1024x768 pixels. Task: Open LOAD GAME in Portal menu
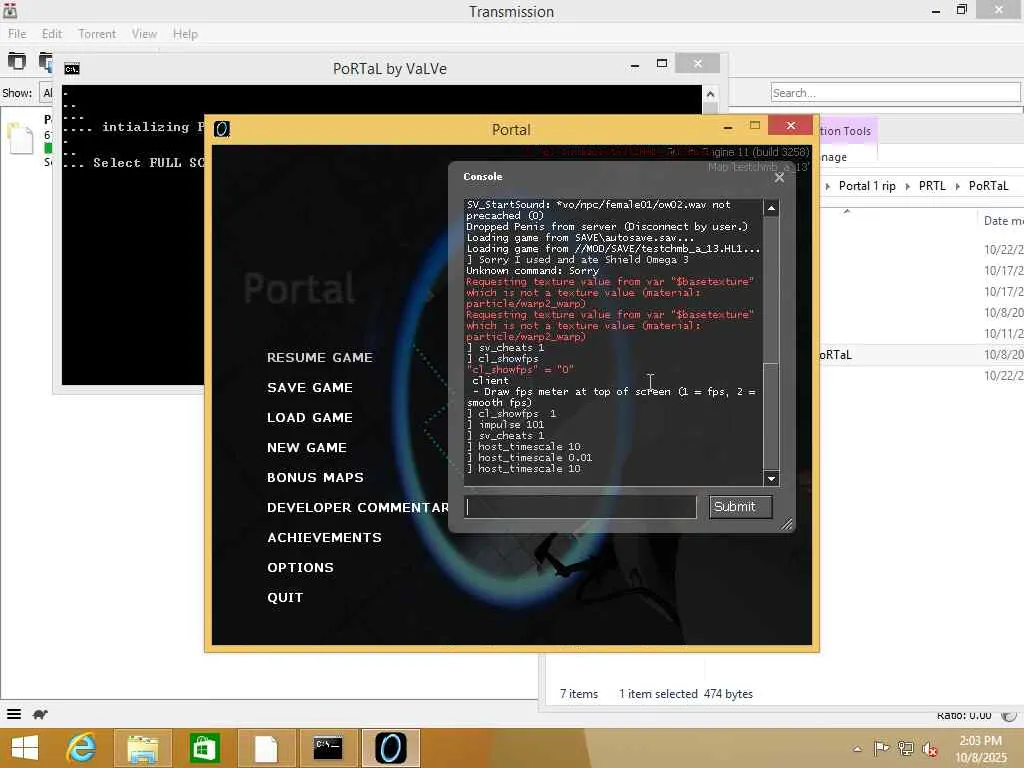click(x=310, y=417)
